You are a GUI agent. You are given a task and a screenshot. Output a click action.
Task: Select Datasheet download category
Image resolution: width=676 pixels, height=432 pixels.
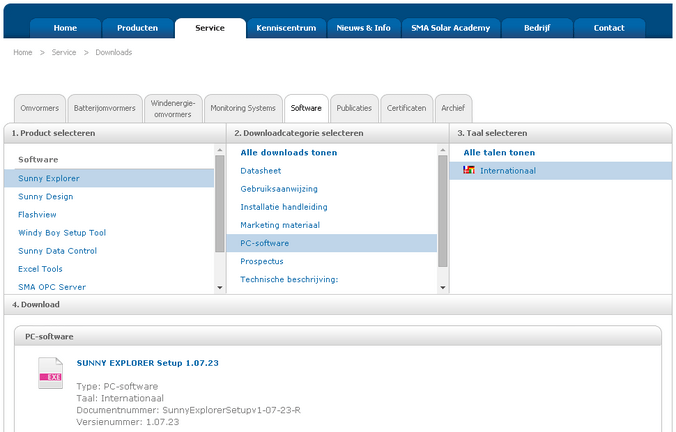coord(260,171)
